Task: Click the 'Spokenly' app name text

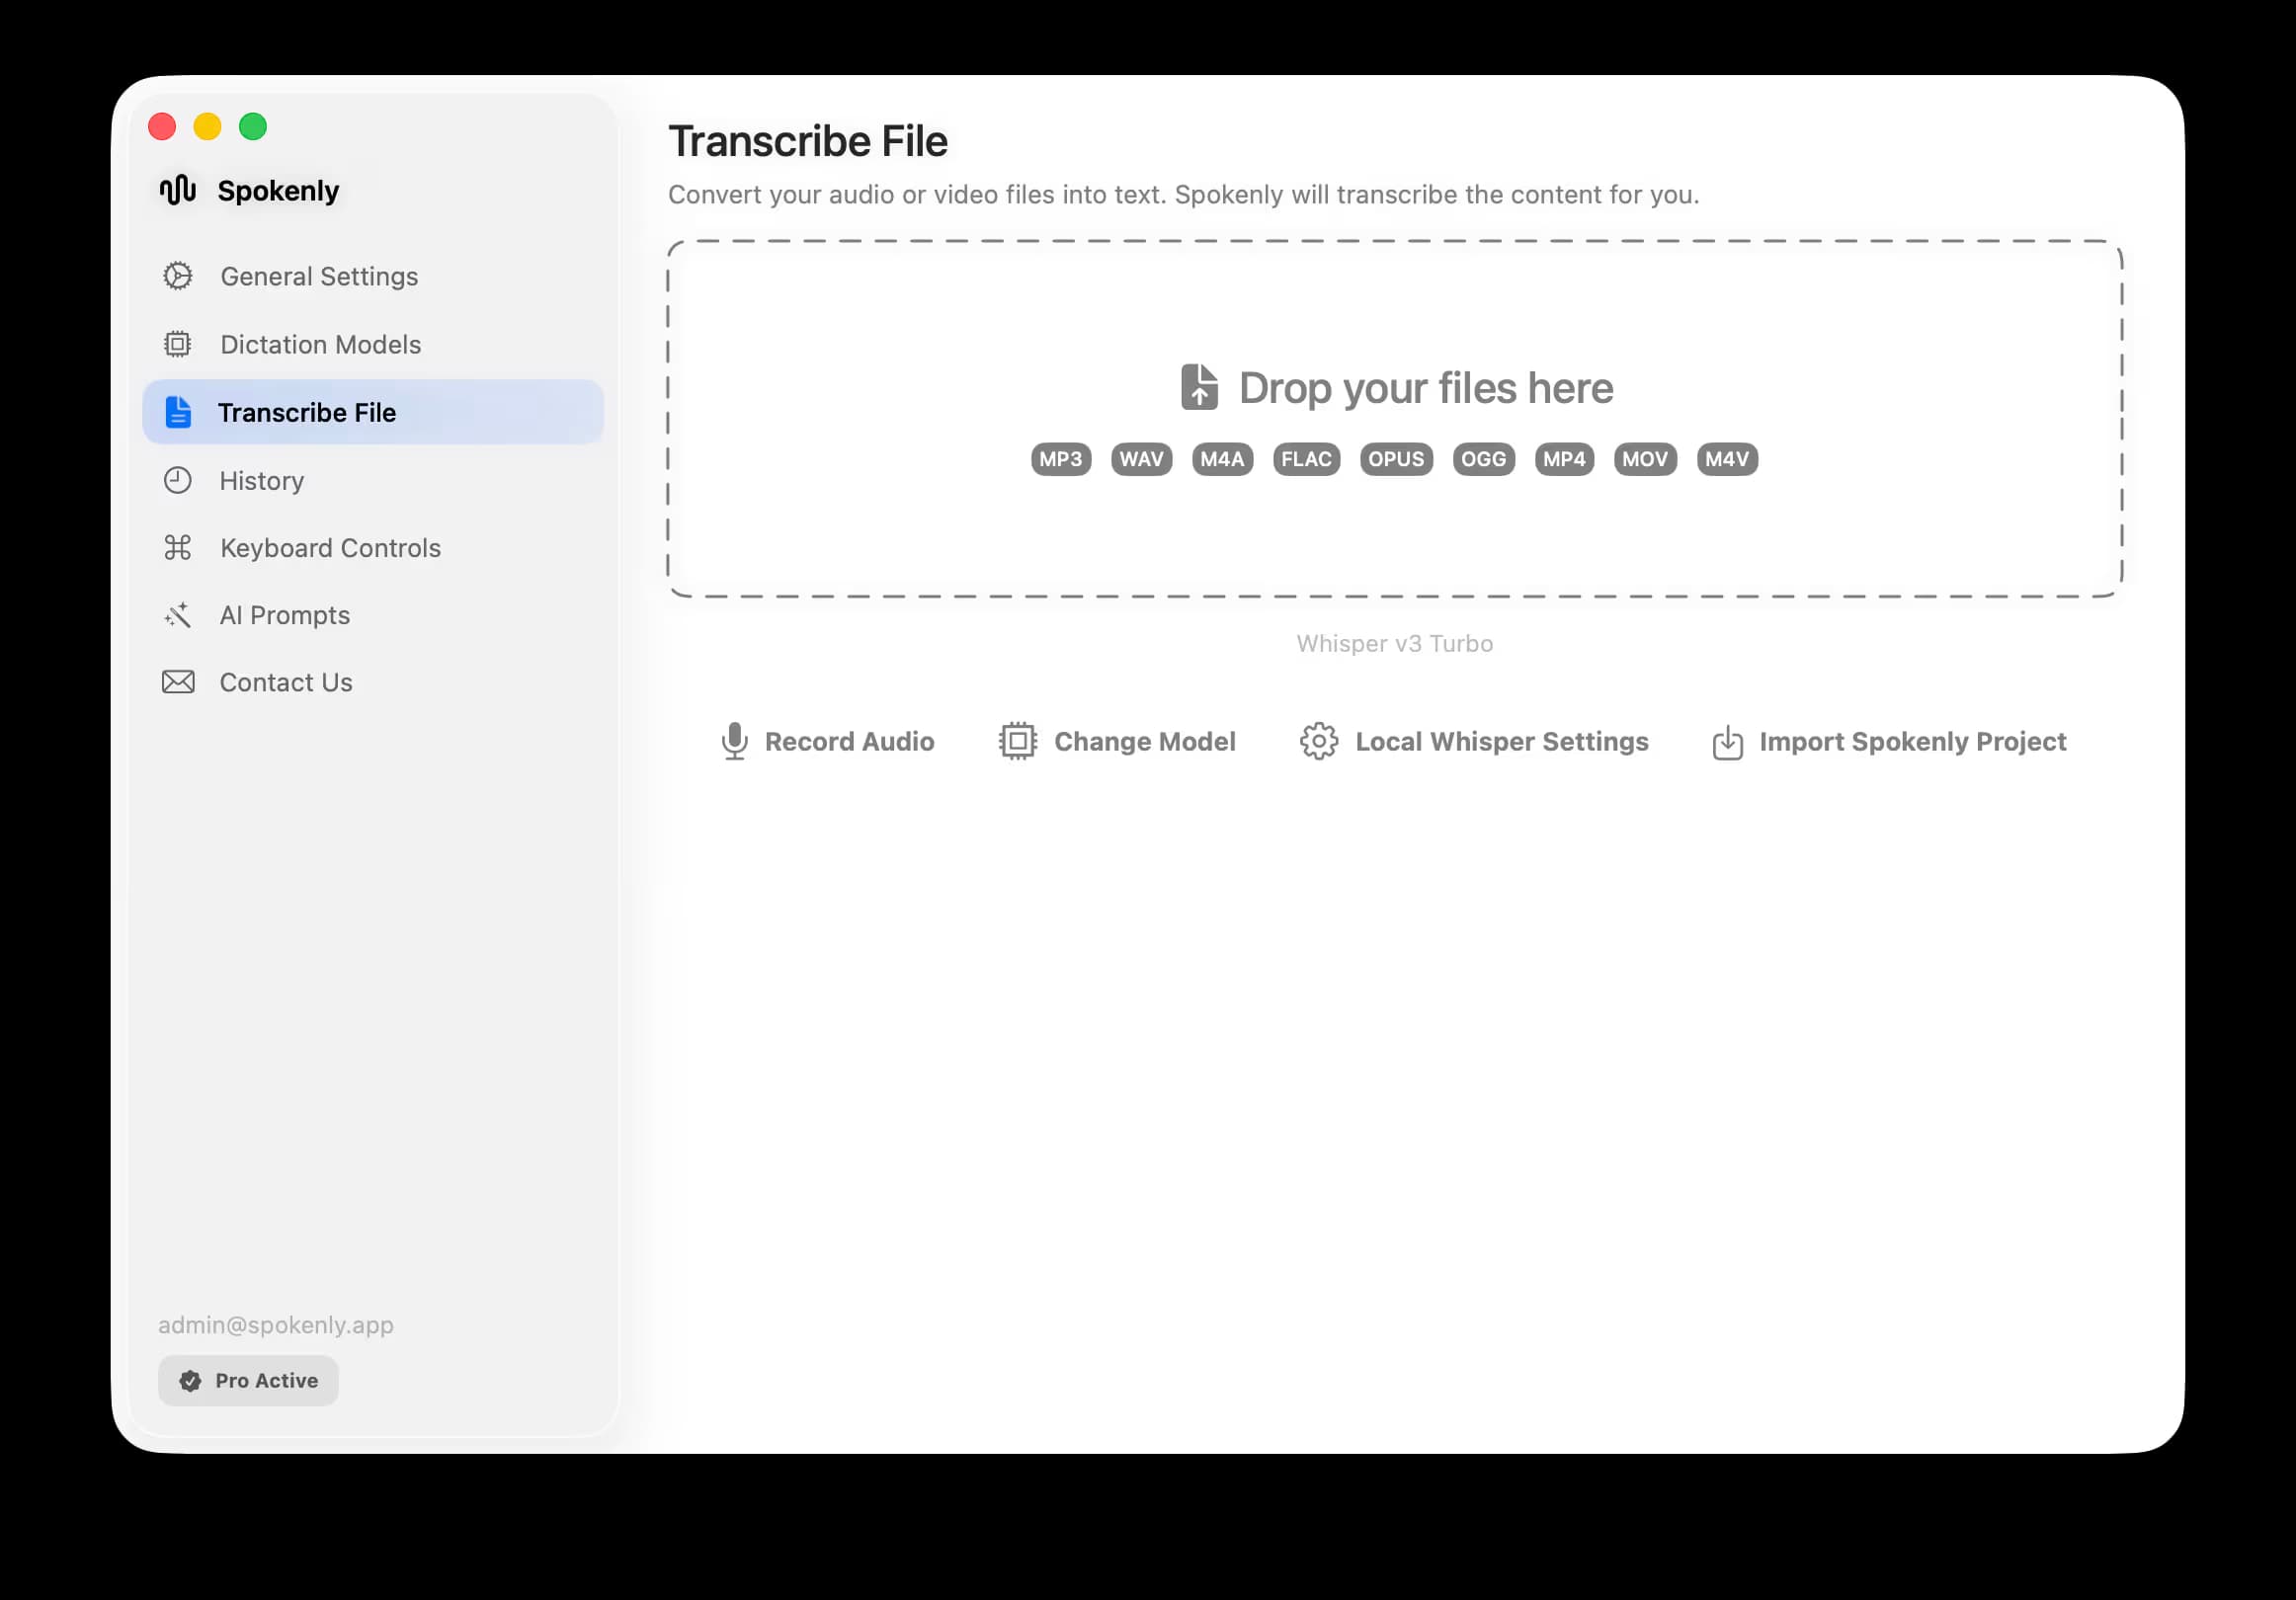Action: [279, 190]
